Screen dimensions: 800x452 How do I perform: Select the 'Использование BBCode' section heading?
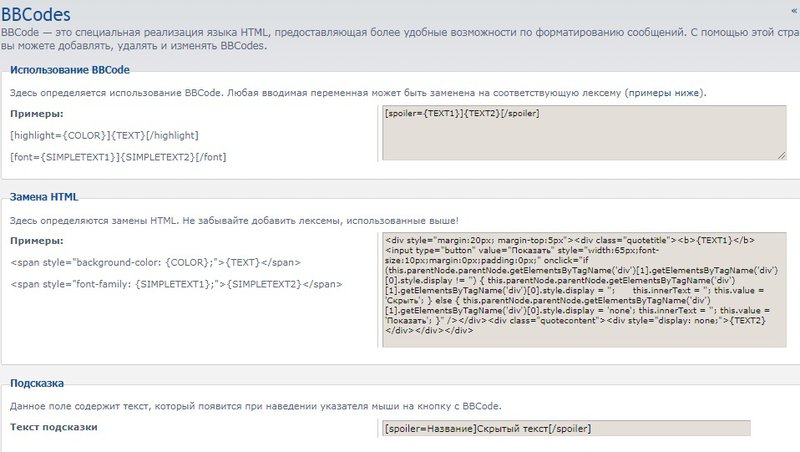[69, 69]
